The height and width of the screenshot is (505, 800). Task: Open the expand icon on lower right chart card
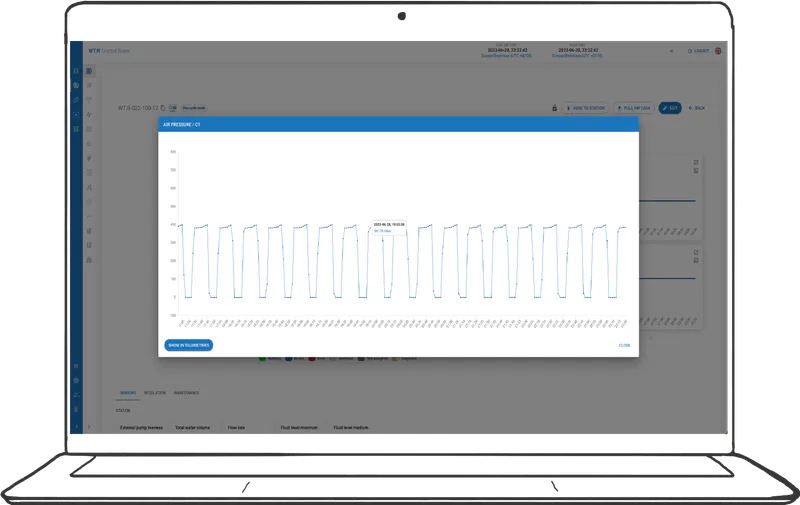(x=696, y=253)
